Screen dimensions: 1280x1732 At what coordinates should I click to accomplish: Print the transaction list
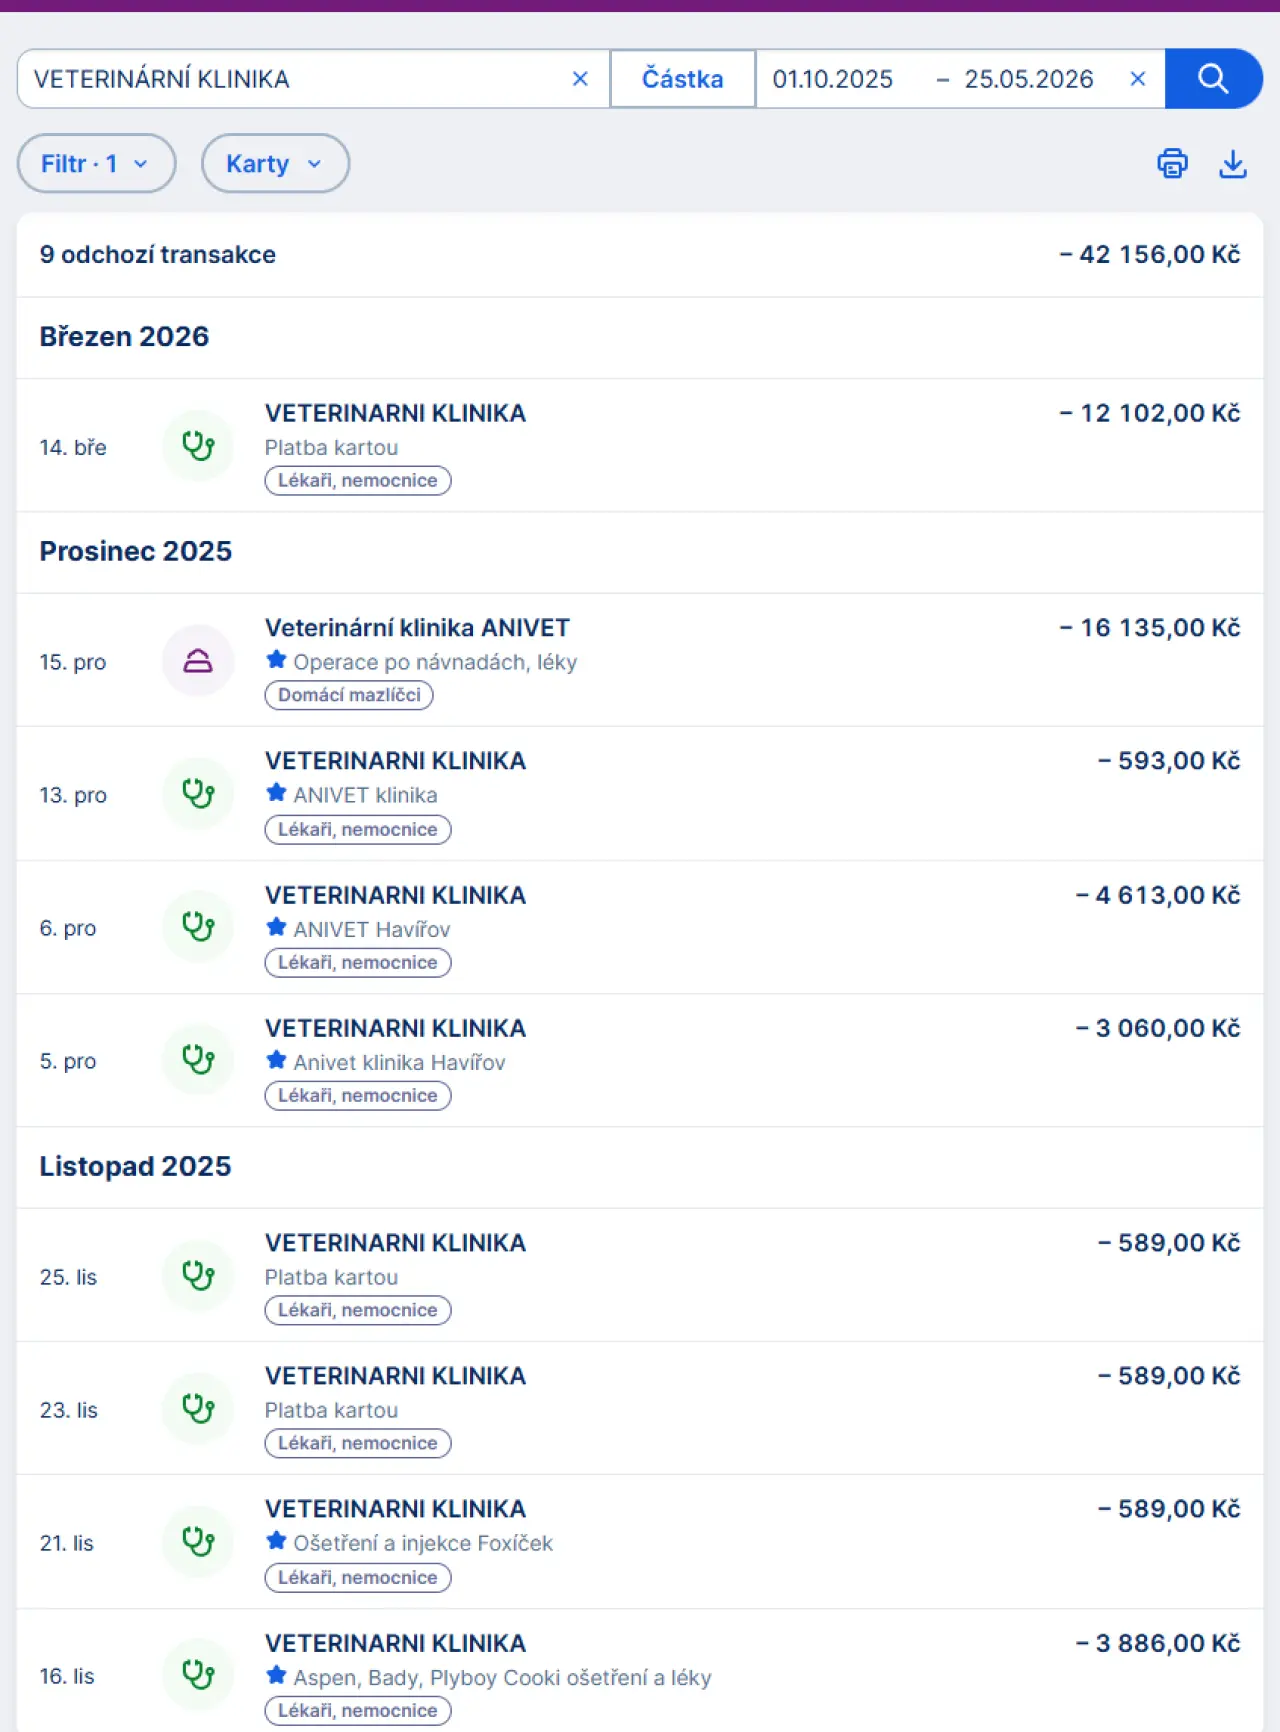pyautogui.click(x=1172, y=163)
